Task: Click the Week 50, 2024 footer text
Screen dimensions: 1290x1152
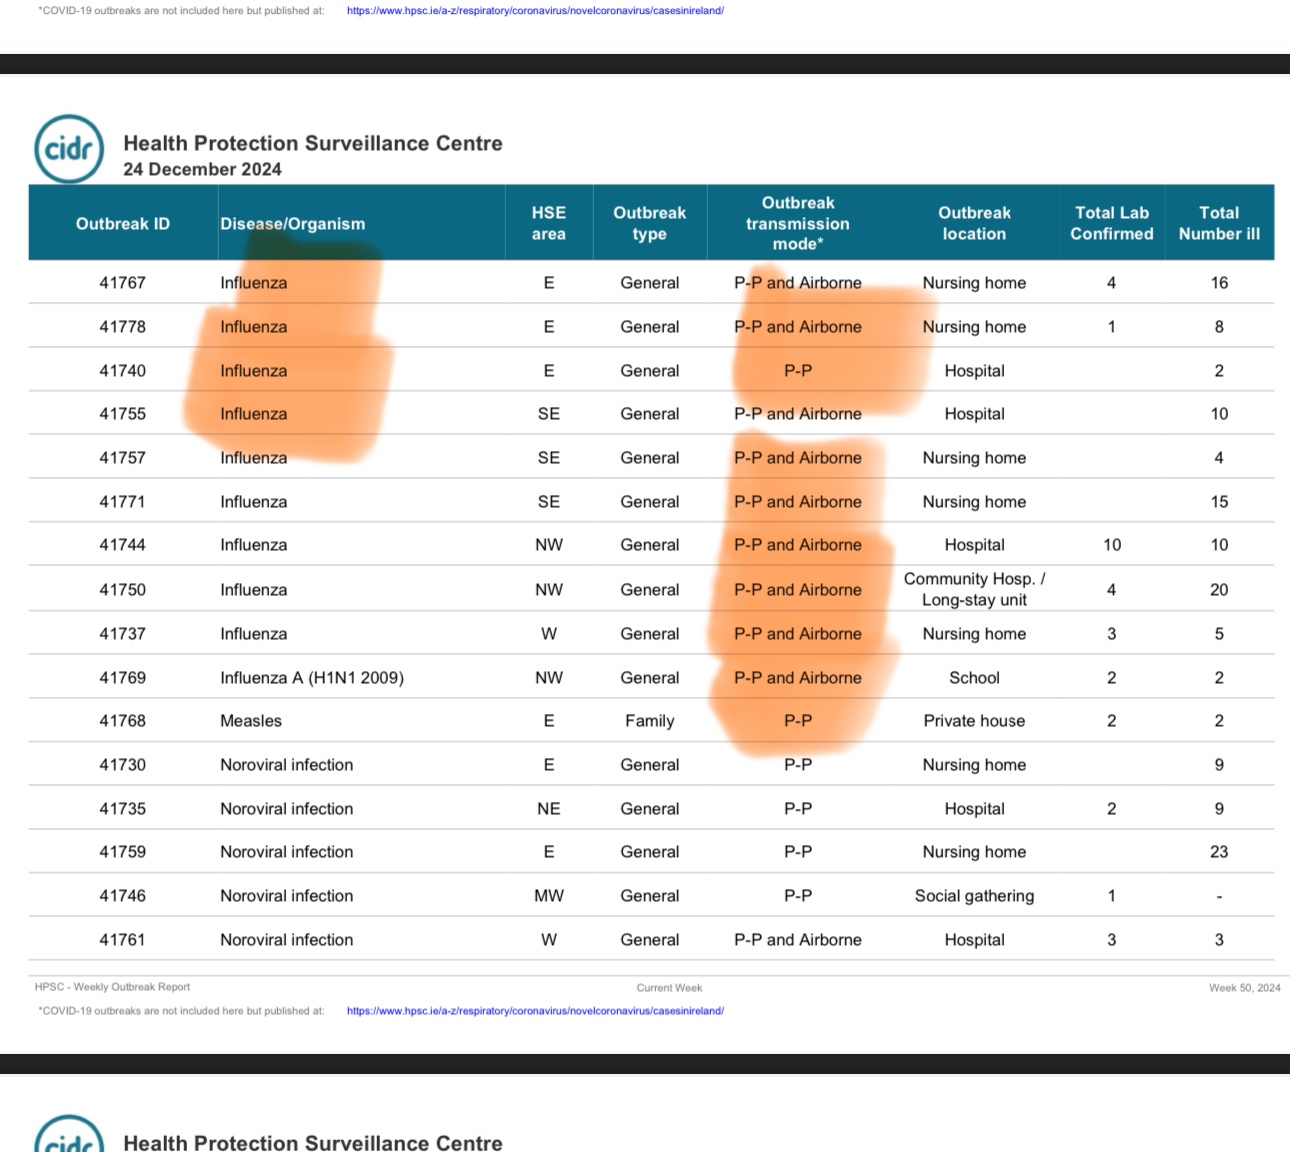Action: 1244,988
